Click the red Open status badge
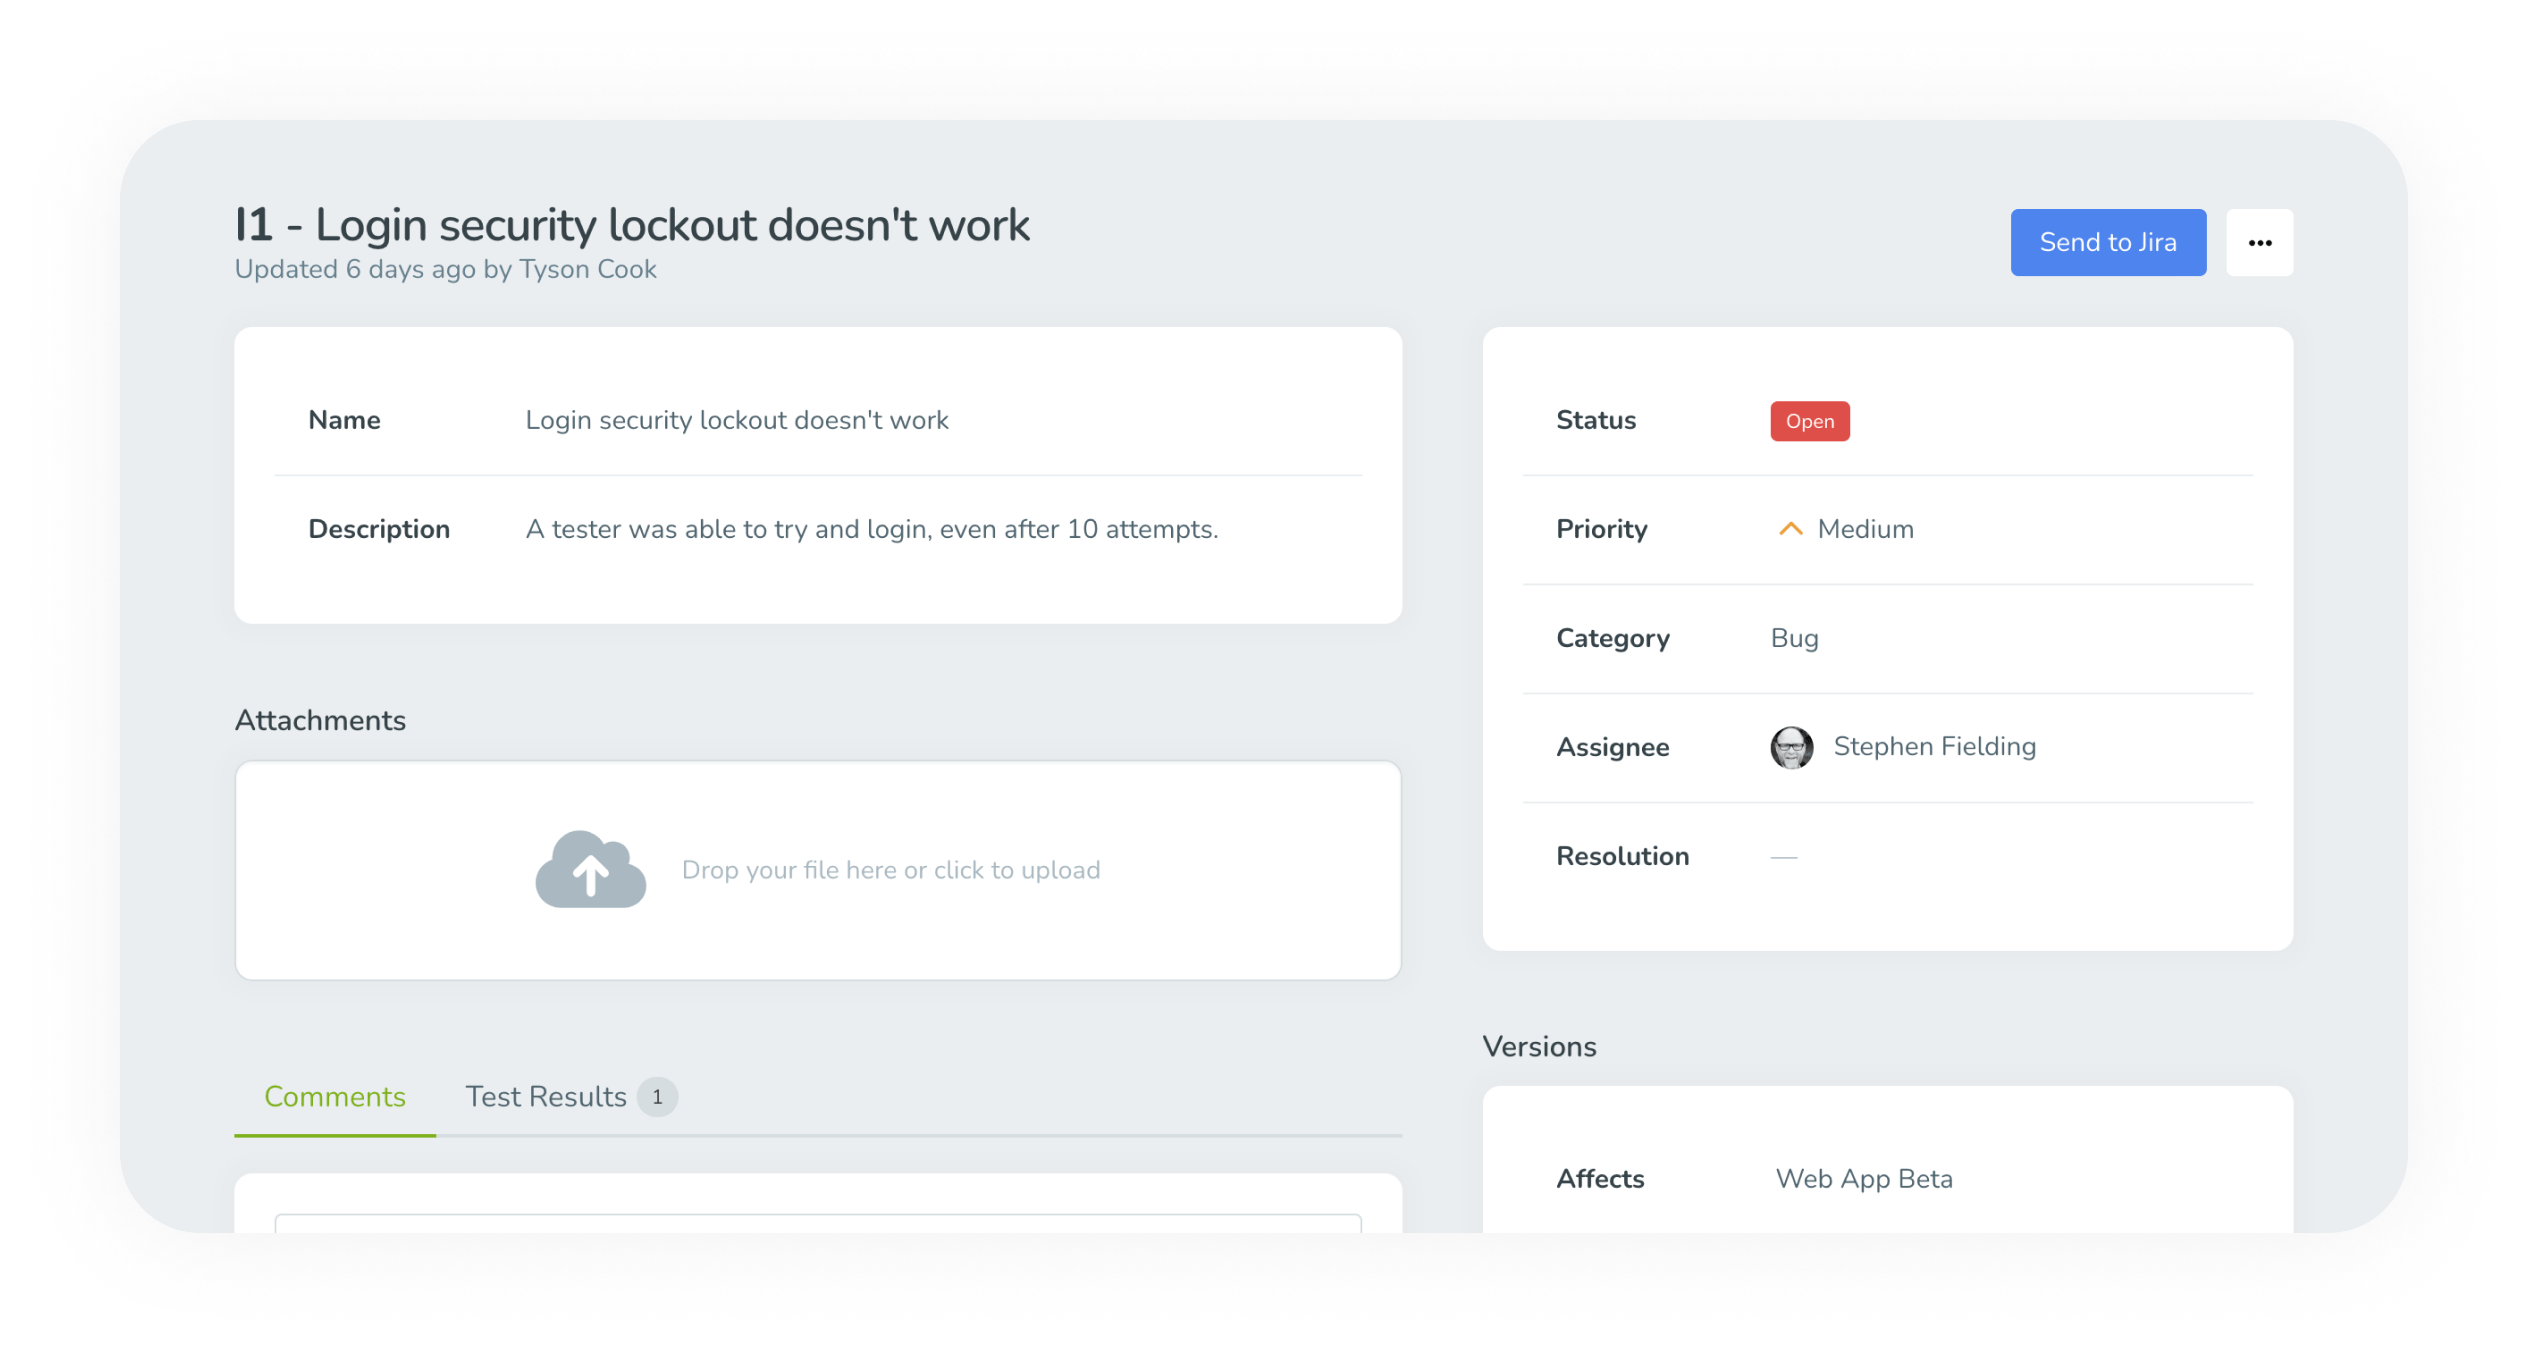Image resolution: width=2528 pixels, height=1353 pixels. (1809, 420)
